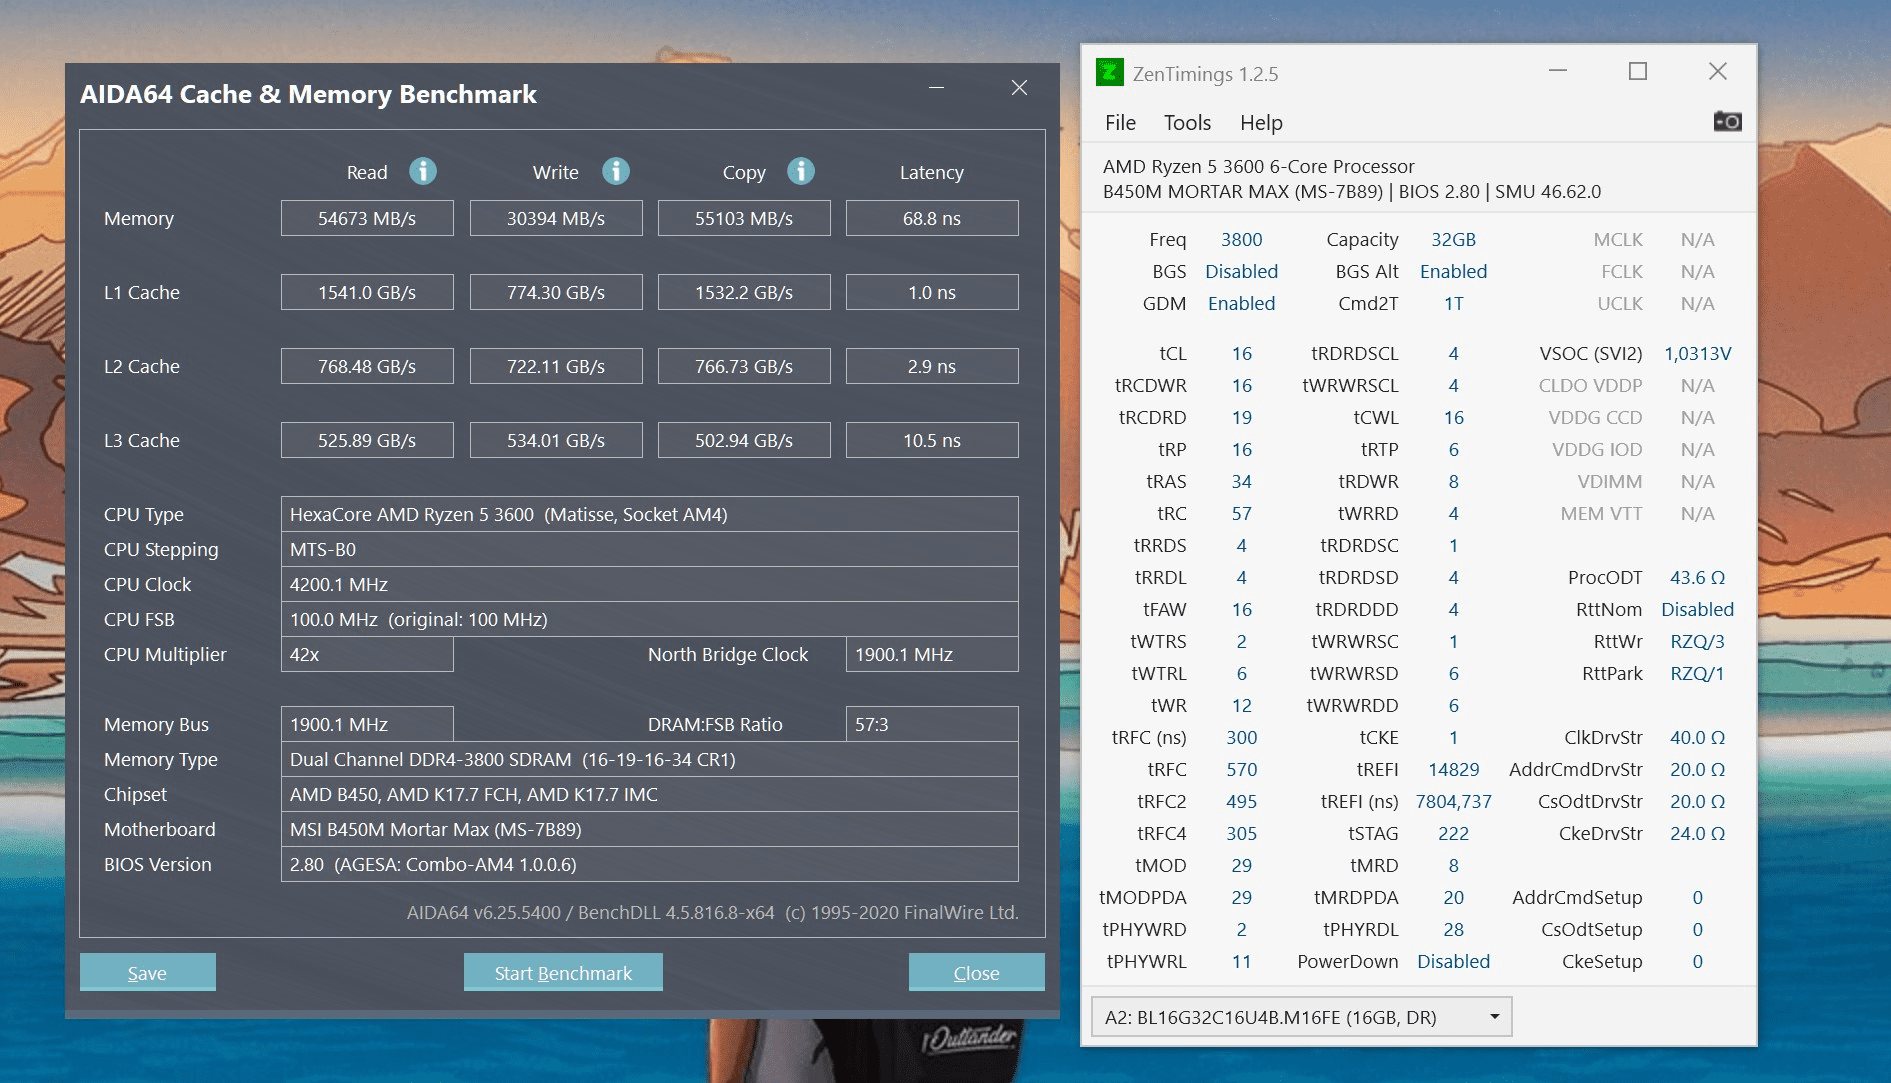Click Start Benchmark in AIDA64
Screen dimensions: 1891x1083
(563, 972)
